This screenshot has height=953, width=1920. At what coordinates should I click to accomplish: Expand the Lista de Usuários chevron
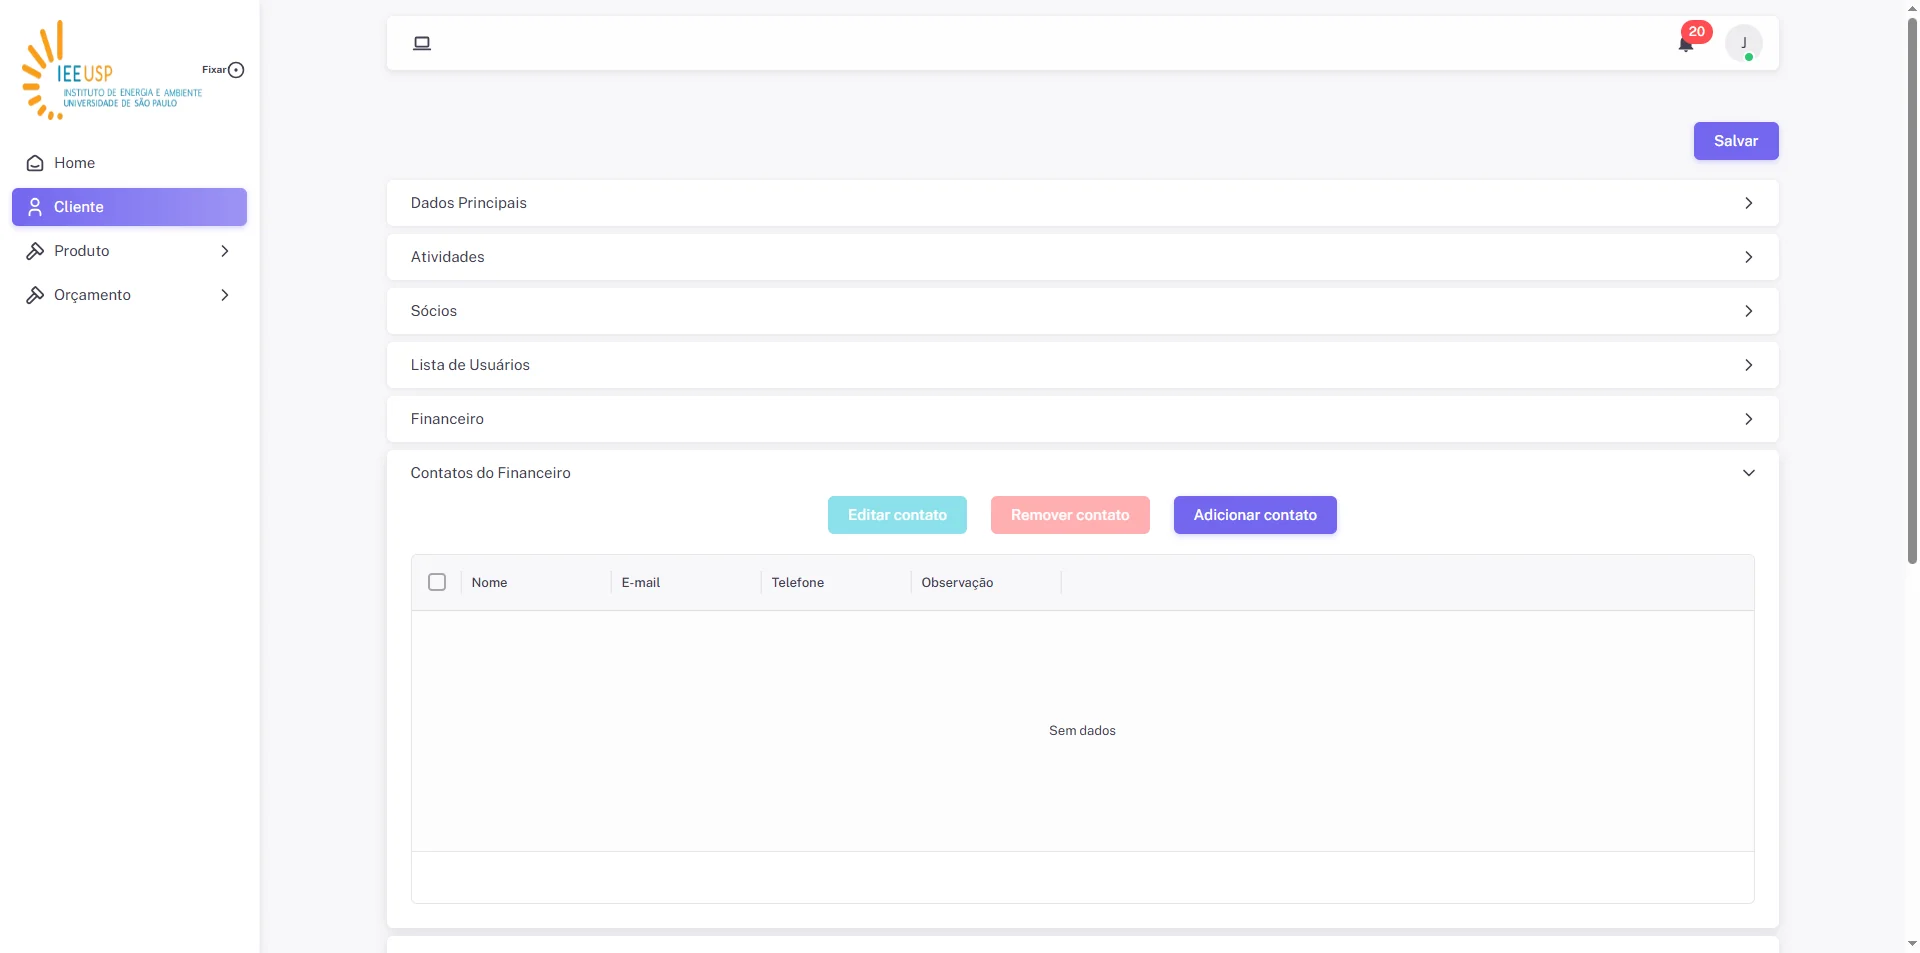pyautogui.click(x=1749, y=365)
